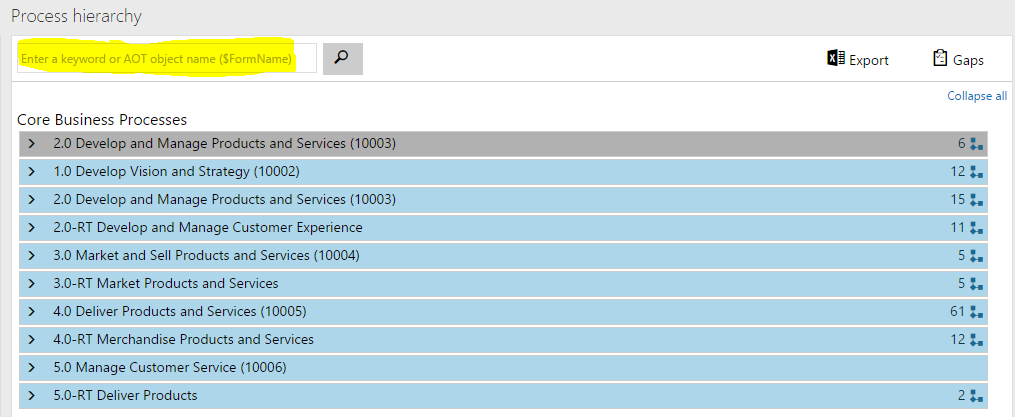Expand the 2.0 Develop row with count 15
Screen dimensions: 1015x417
(x=32, y=200)
